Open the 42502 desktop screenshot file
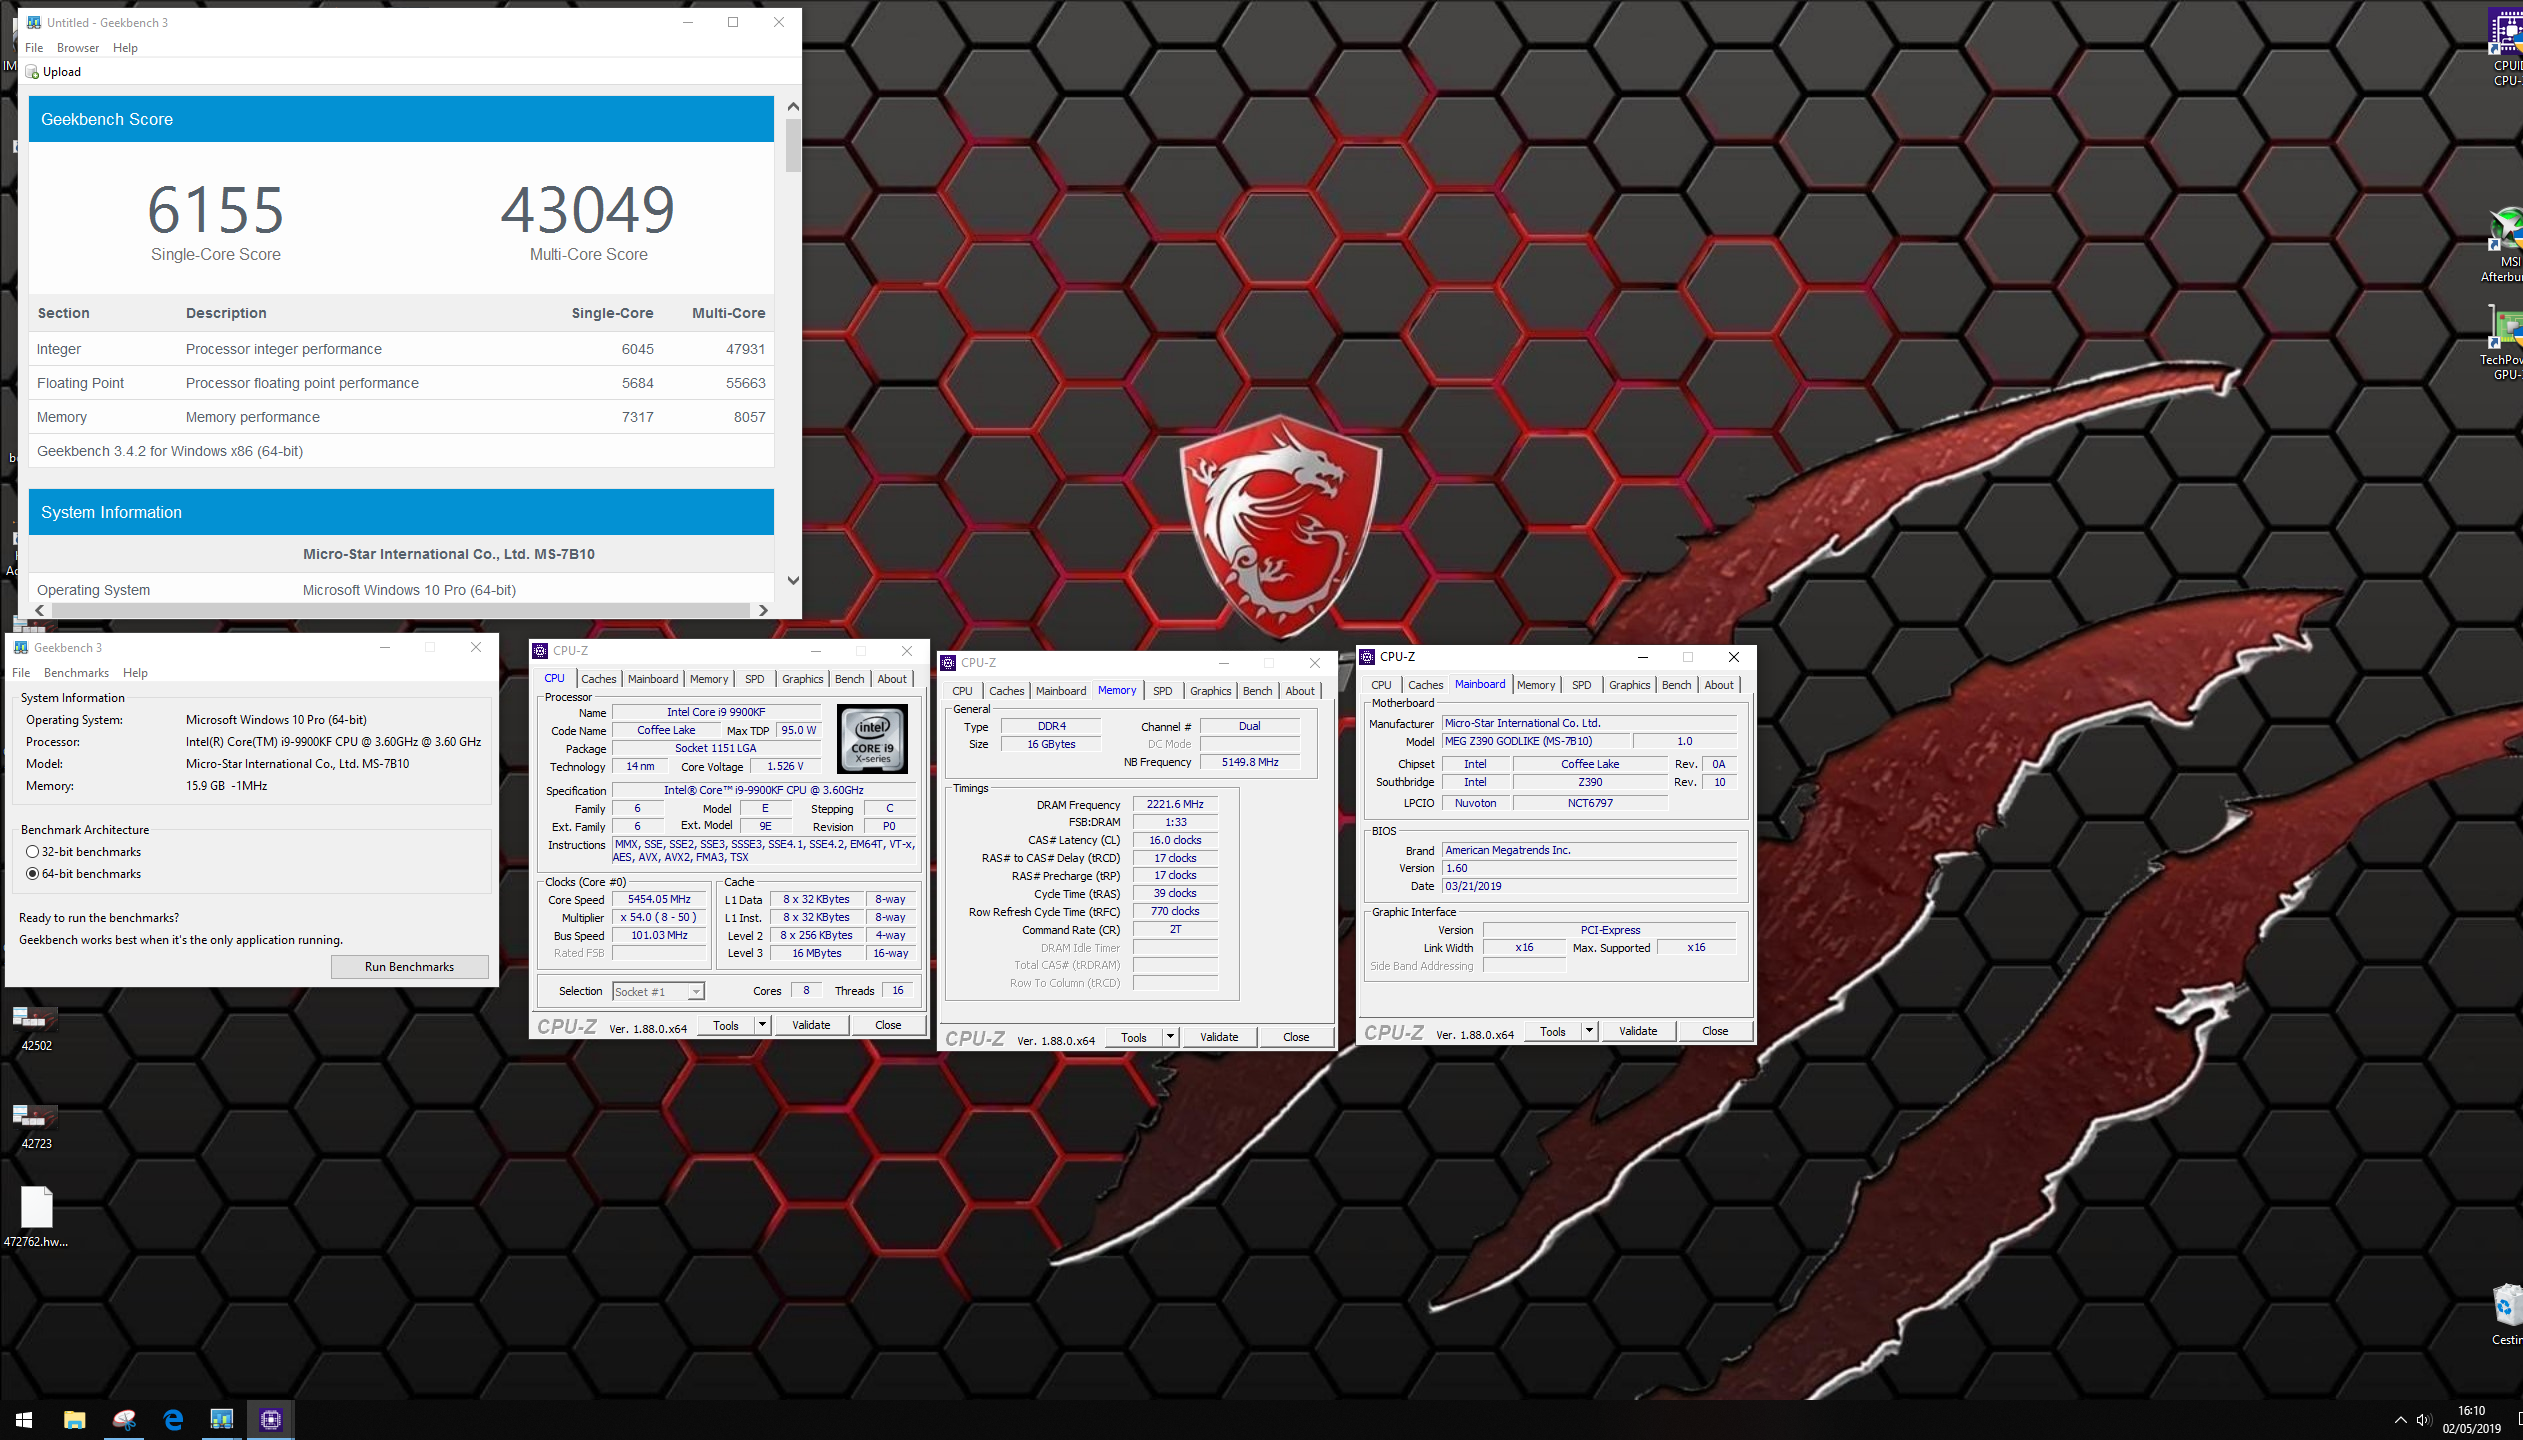Screen dimensions: 2523x1440 click(x=36, y=1028)
